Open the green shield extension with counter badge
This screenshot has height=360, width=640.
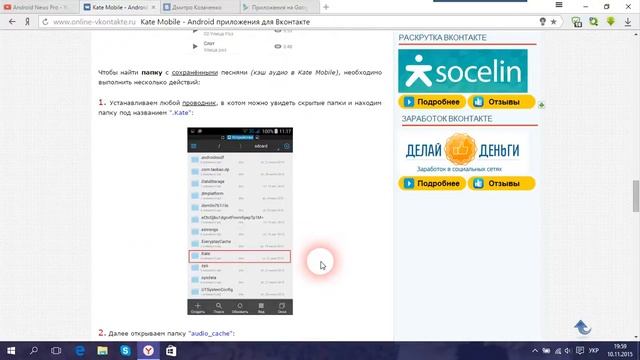click(576, 22)
